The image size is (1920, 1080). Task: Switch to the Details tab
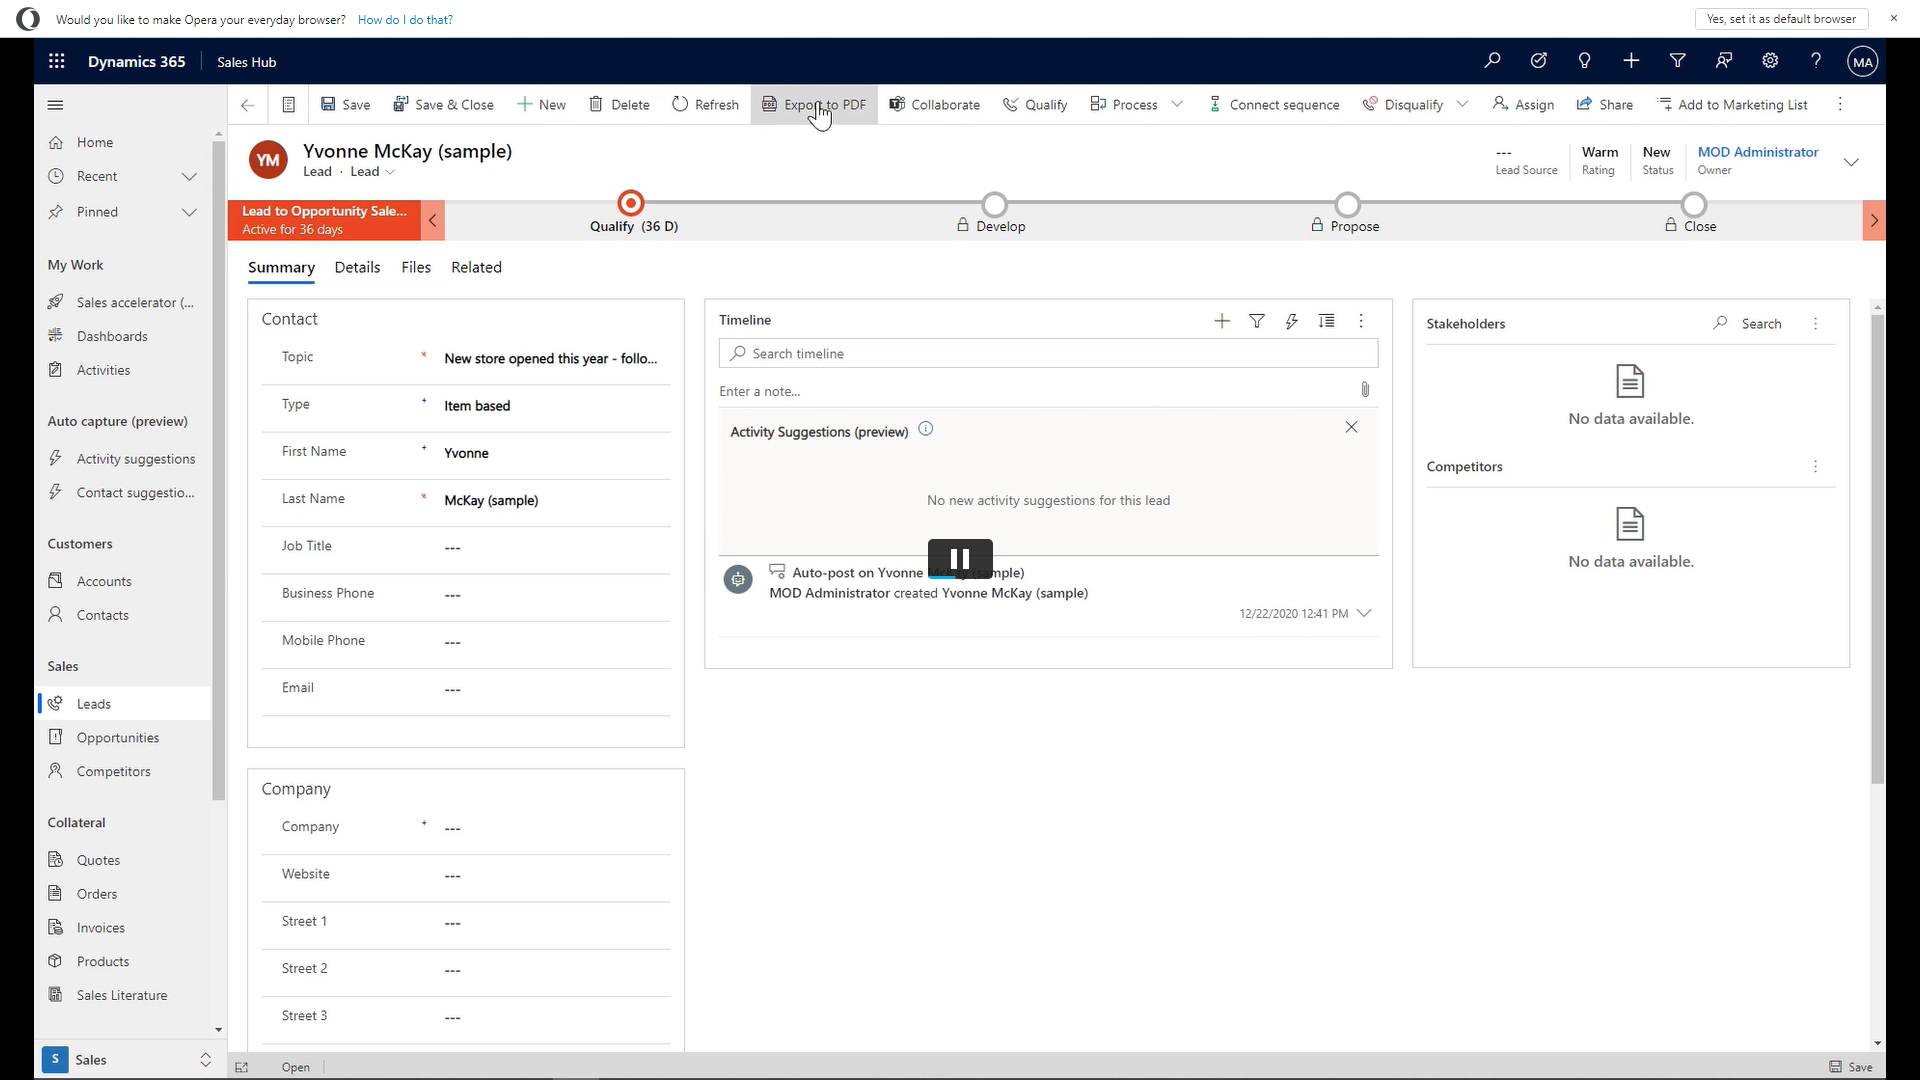pyautogui.click(x=357, y=268)
